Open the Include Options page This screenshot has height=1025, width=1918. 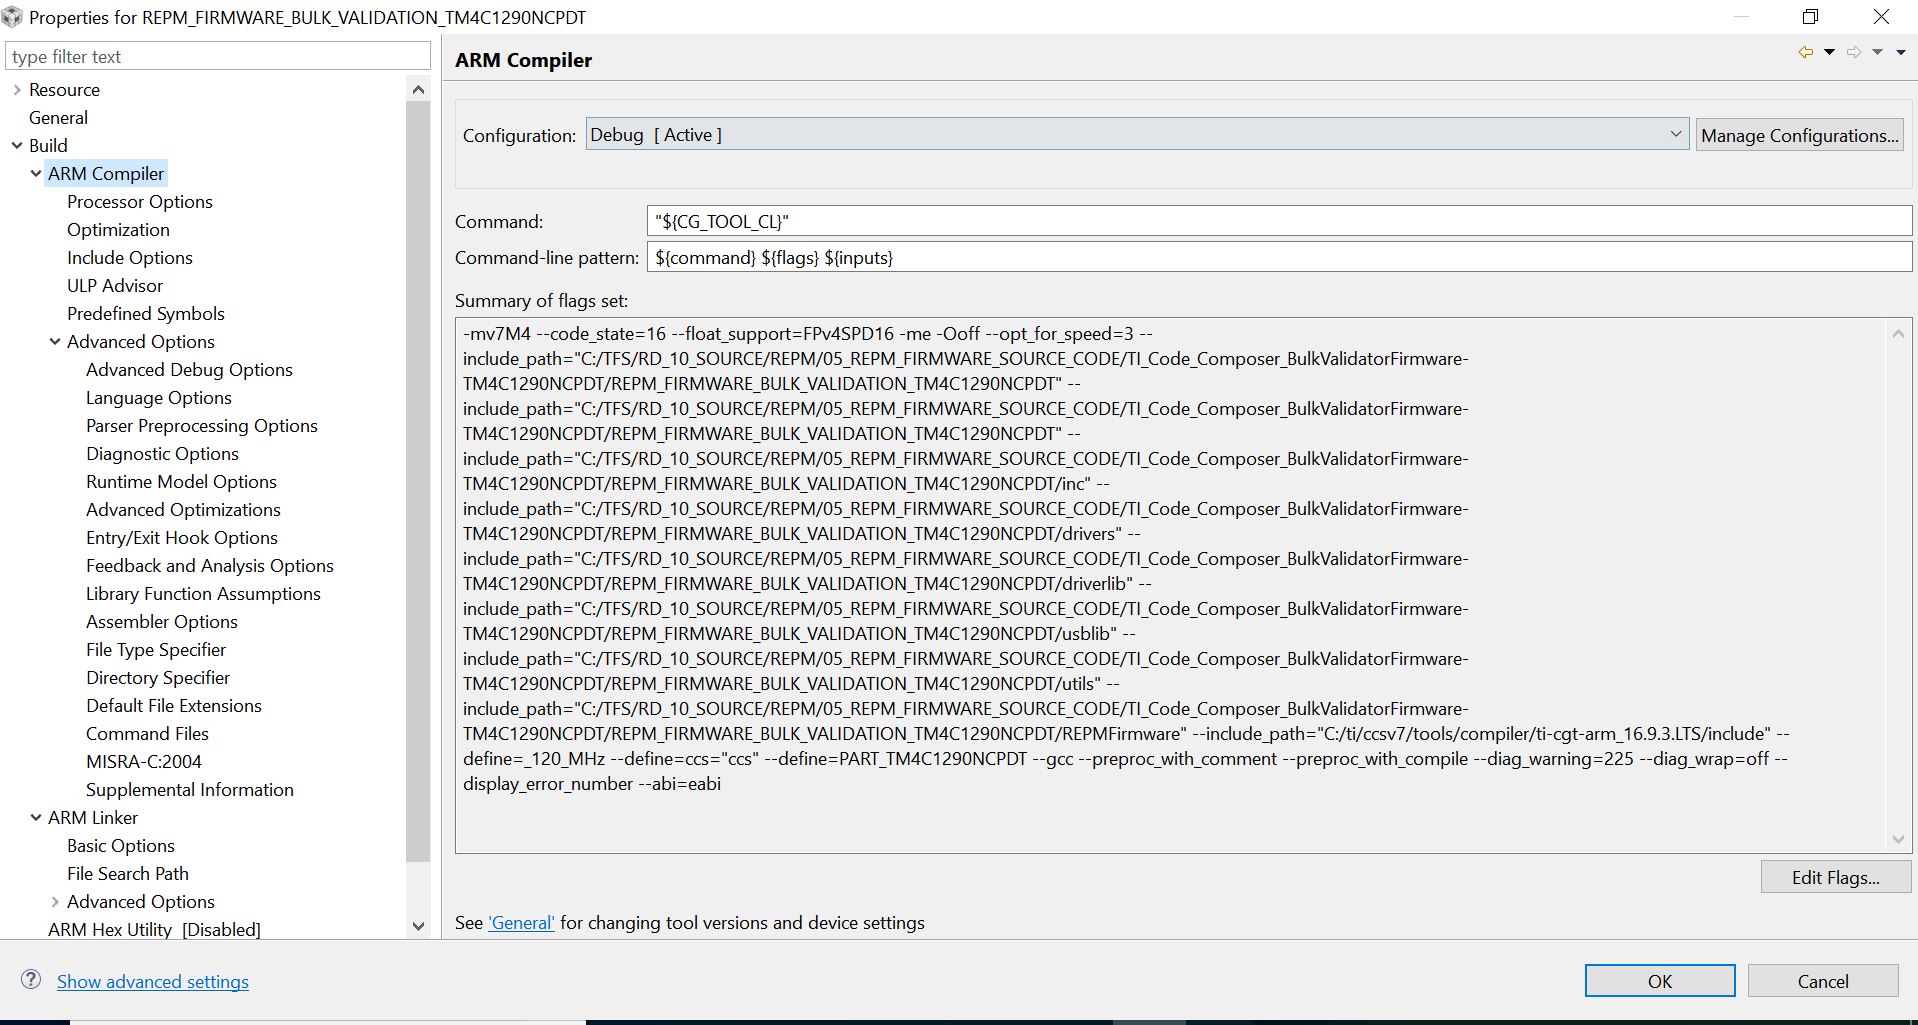tap(130, 258)
